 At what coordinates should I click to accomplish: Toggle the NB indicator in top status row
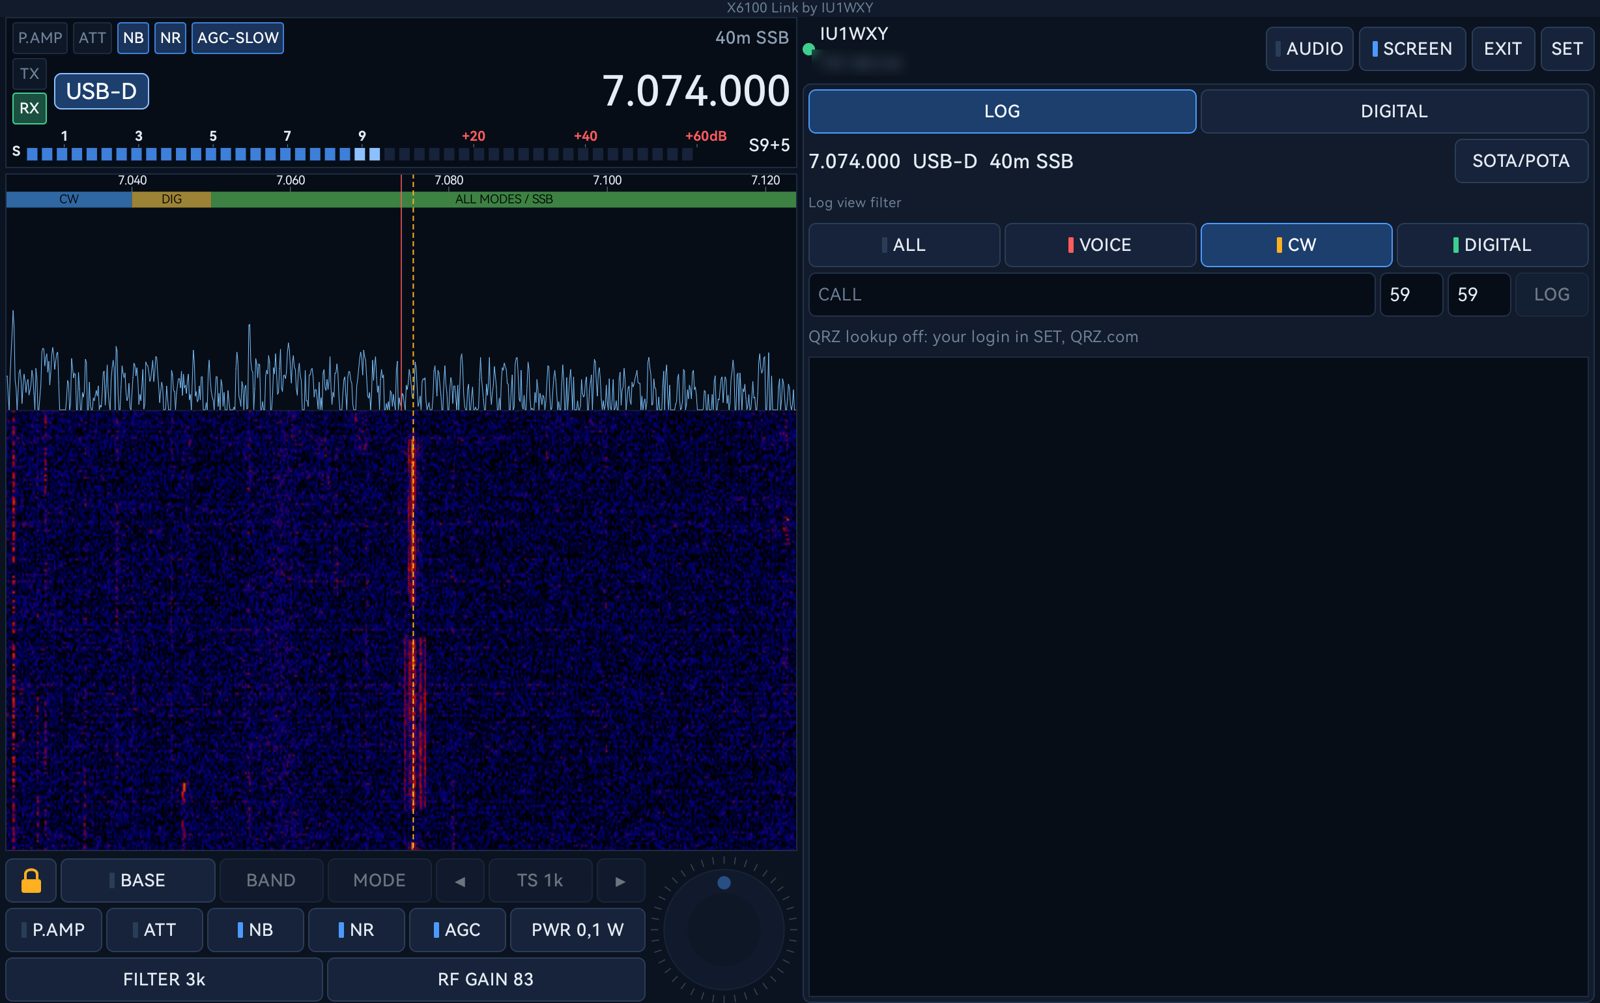click(133, 38)
